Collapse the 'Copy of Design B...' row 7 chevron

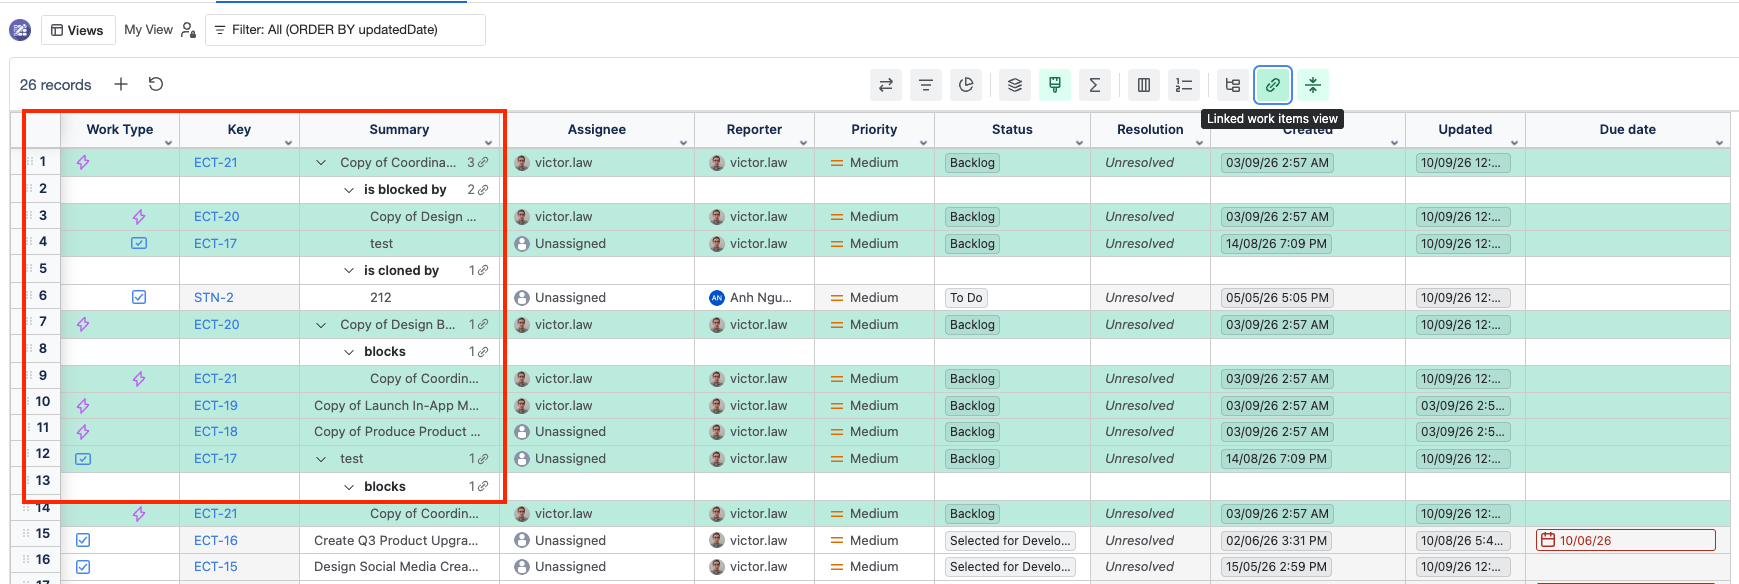pyautogui.click(x=321, y=325)
